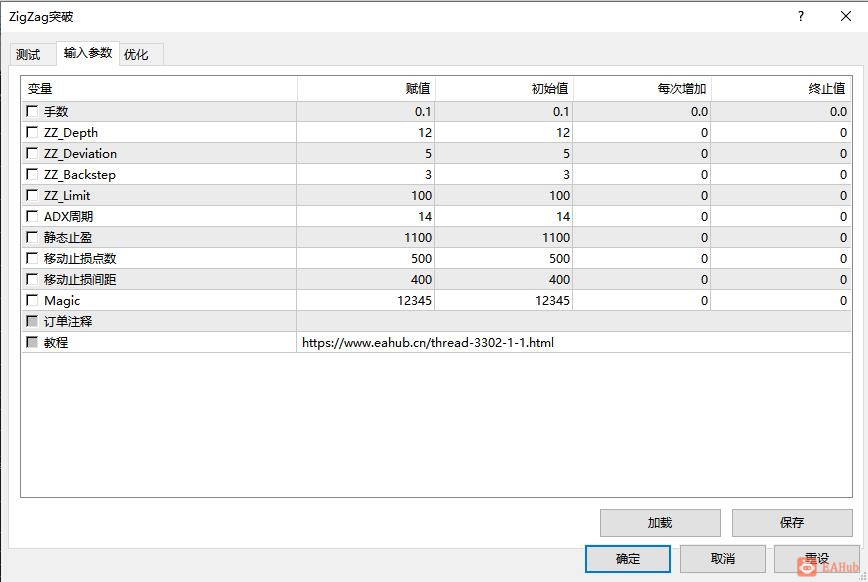Click the 订单注释 variable name
The width and height of the screenshot is (868, 582).
(68, 322)
